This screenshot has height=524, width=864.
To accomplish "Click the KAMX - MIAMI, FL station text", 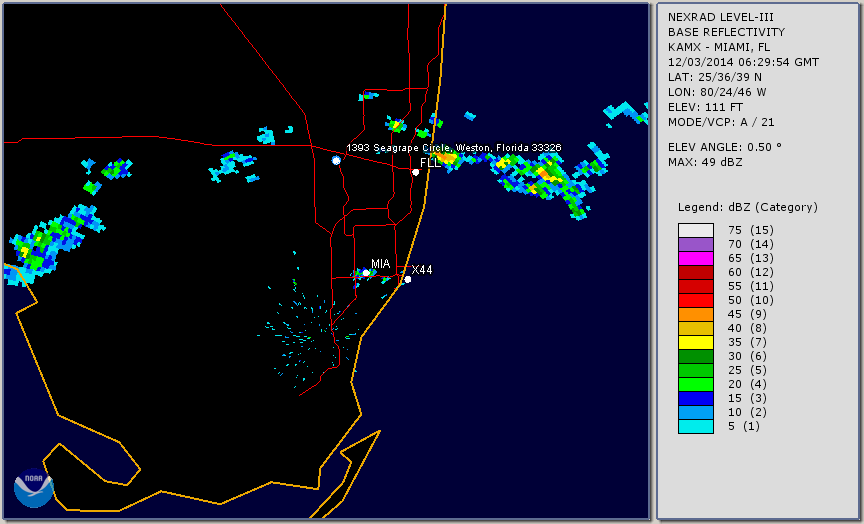I will coord(719,47).
